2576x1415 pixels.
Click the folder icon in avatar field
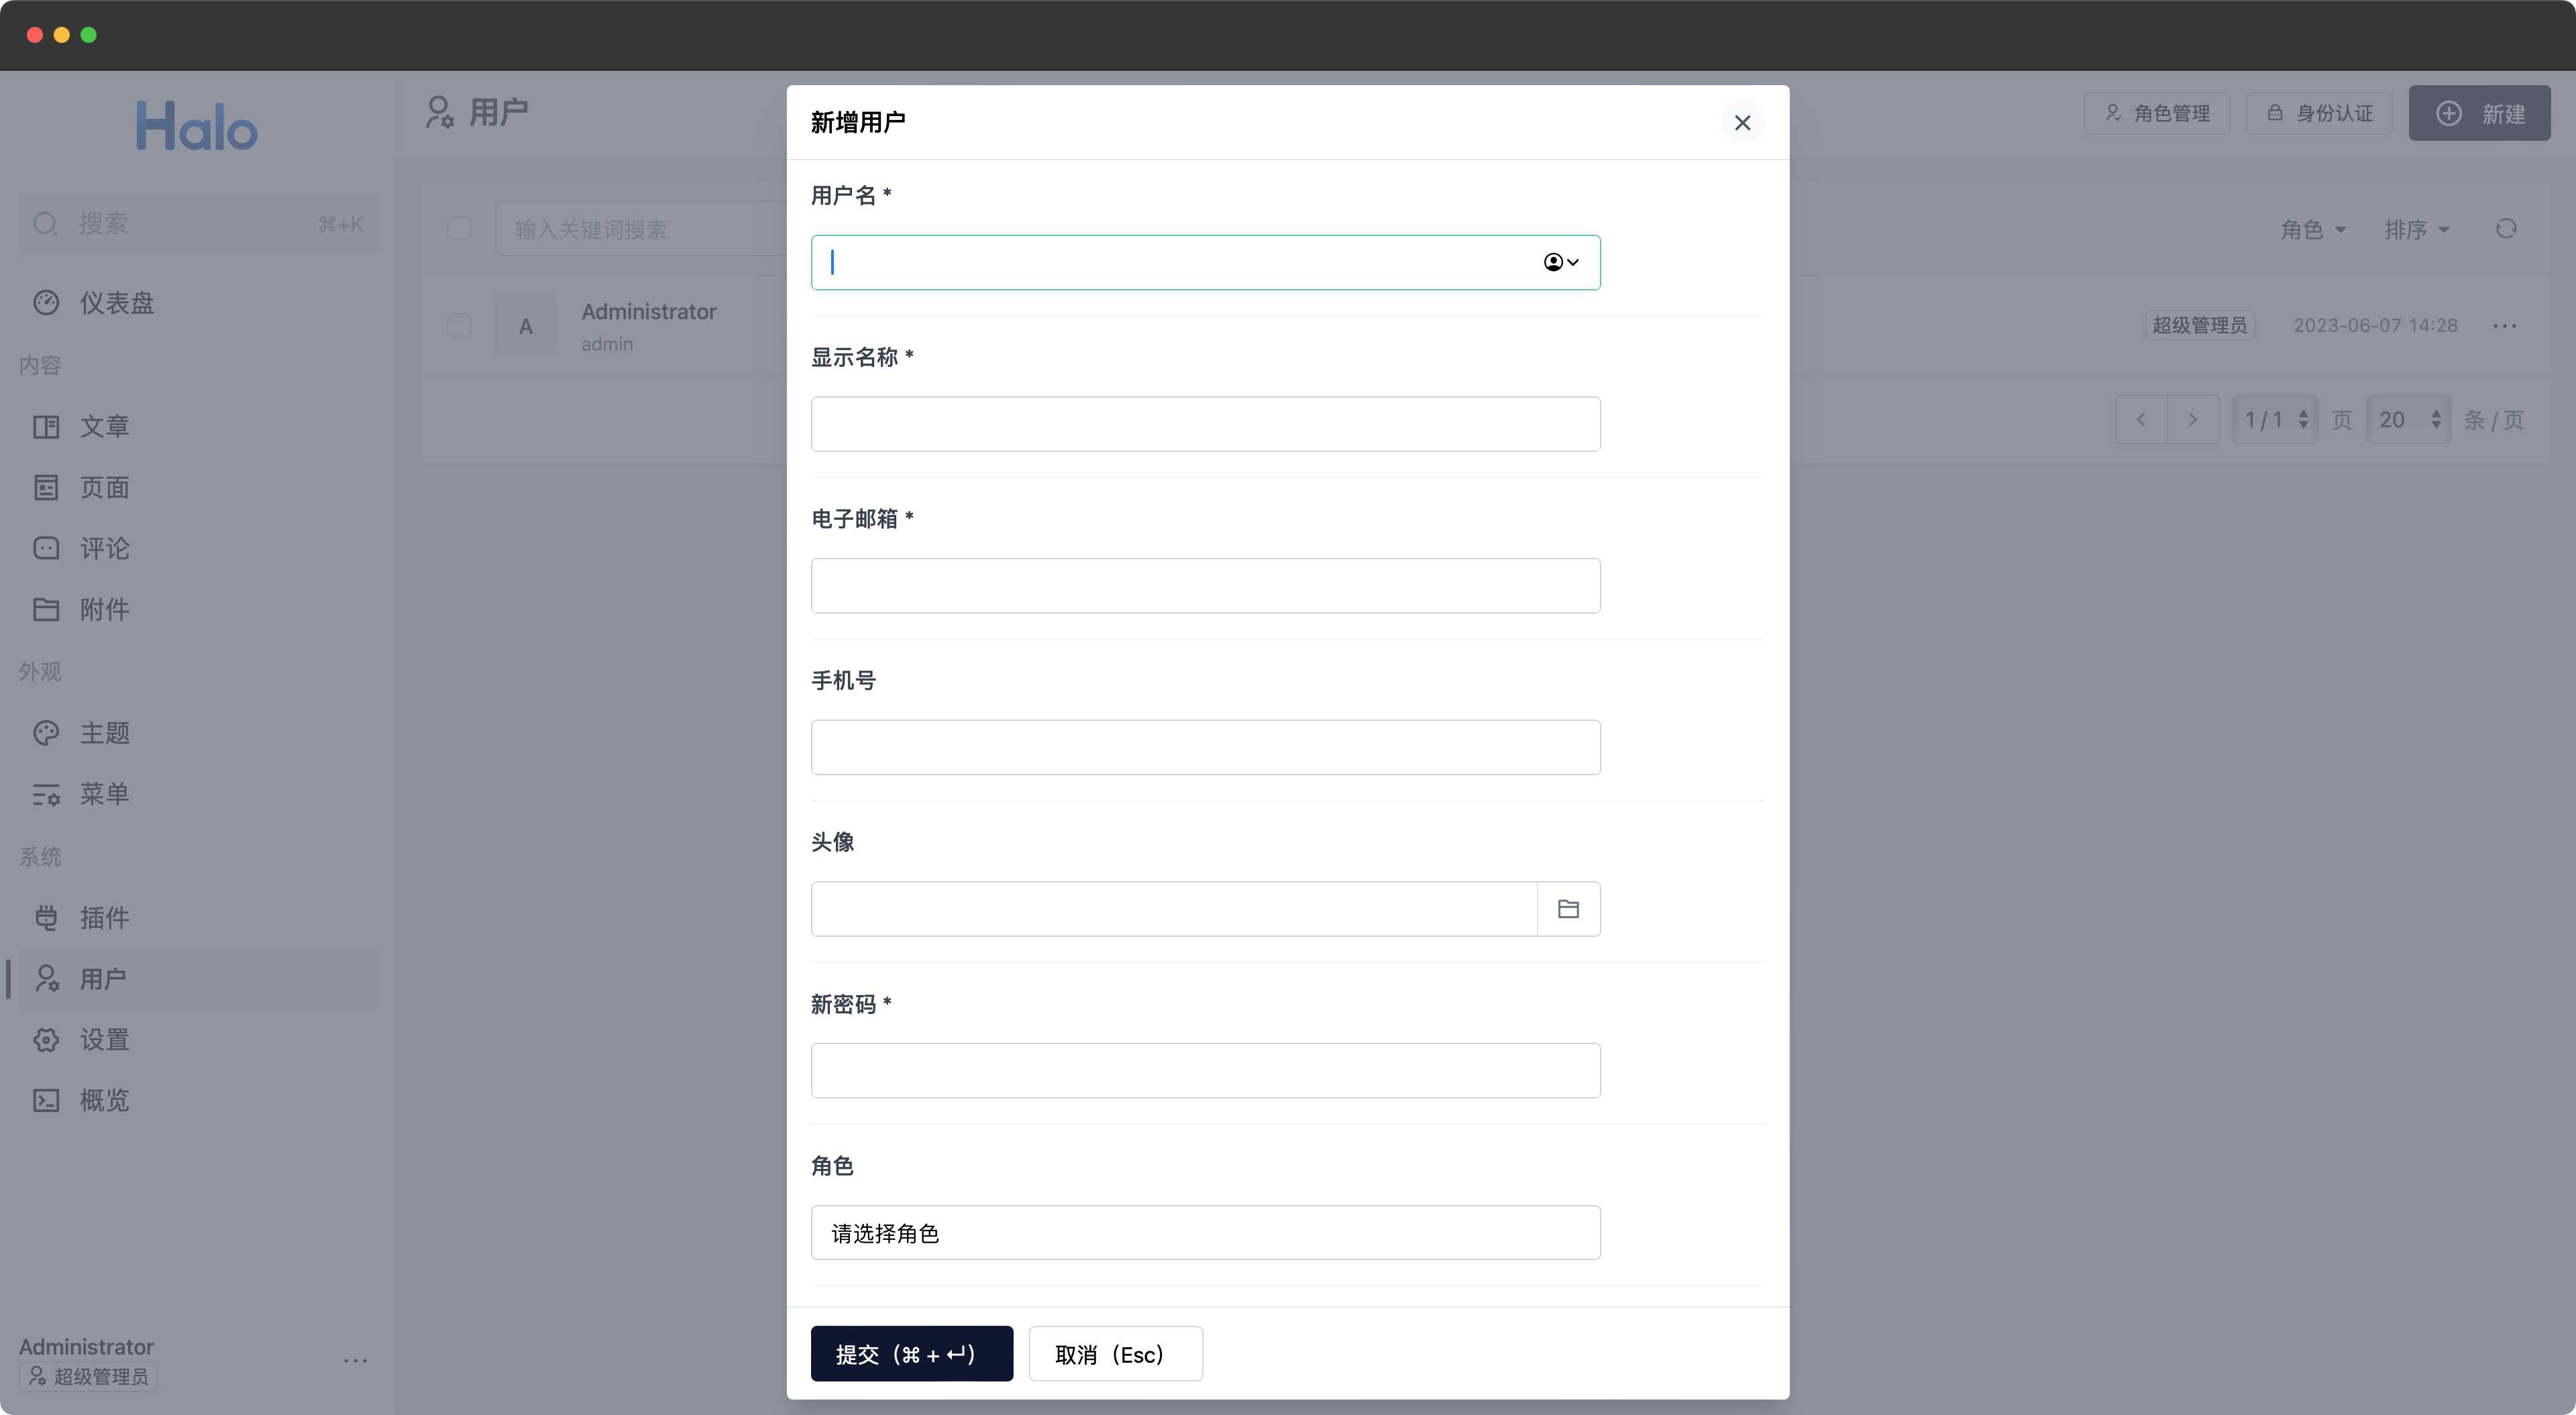click(x=1568, y=909)
